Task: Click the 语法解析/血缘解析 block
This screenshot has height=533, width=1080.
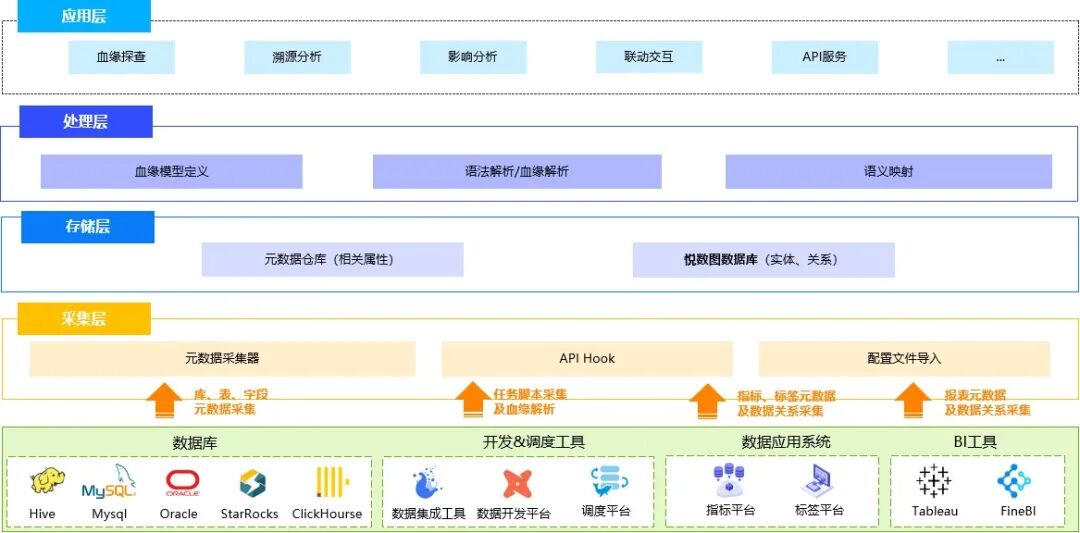Action: [x=517, y=171]
